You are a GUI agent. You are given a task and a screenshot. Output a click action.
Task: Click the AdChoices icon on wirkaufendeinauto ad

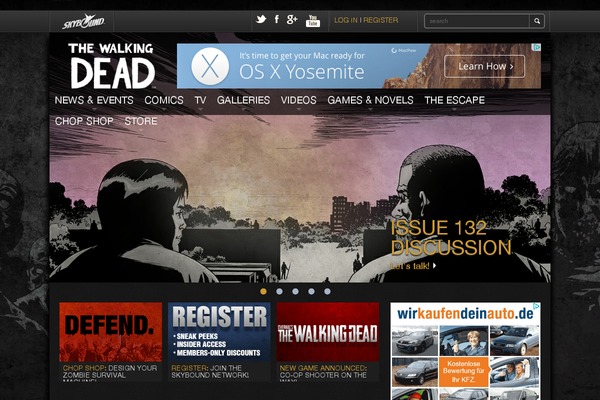tap(536, 306)
